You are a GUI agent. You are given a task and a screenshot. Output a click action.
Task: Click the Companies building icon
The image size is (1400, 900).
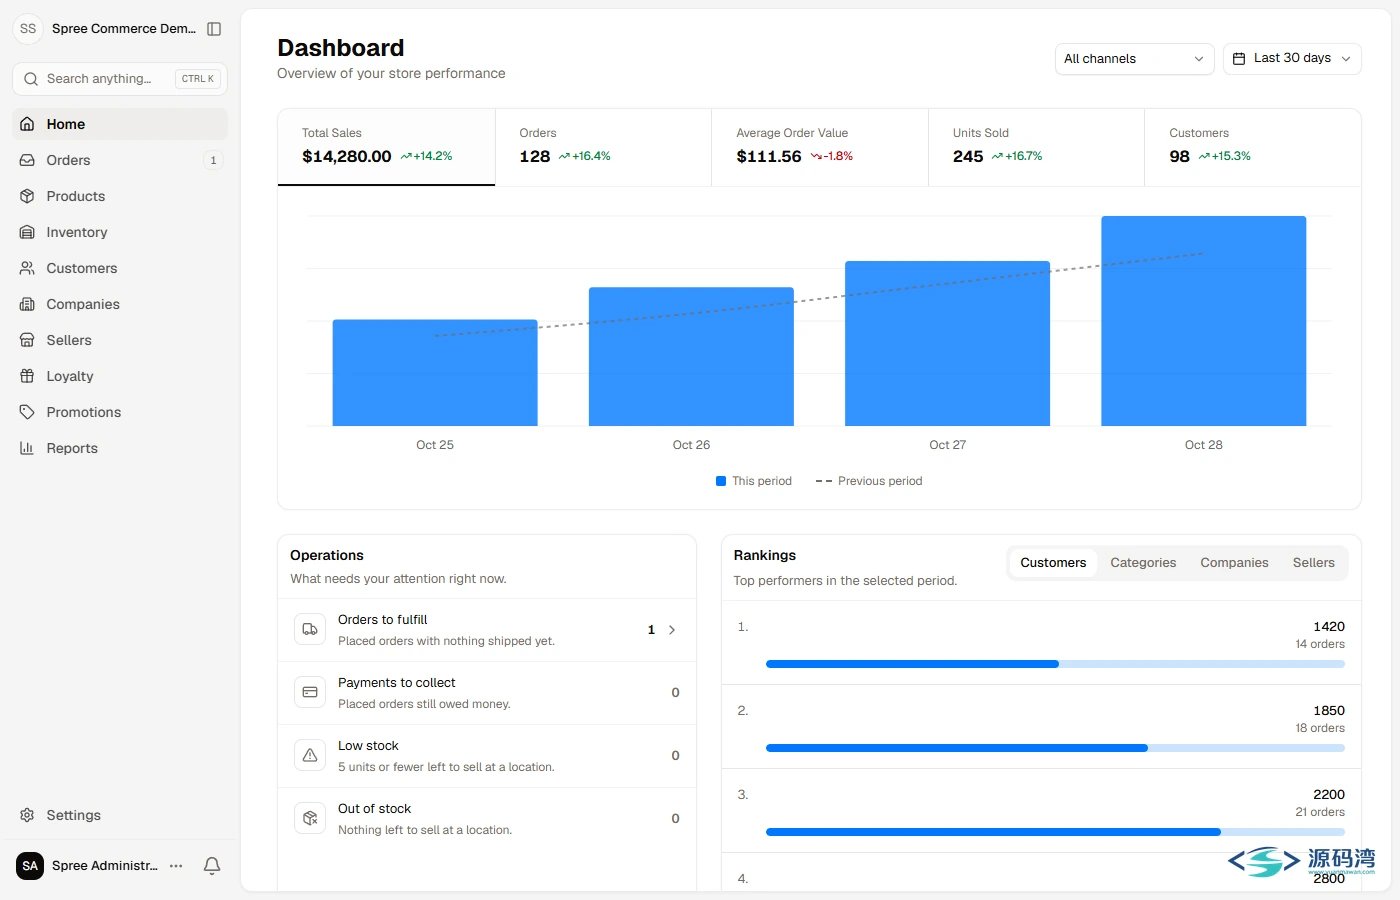[x=27, y=304]
